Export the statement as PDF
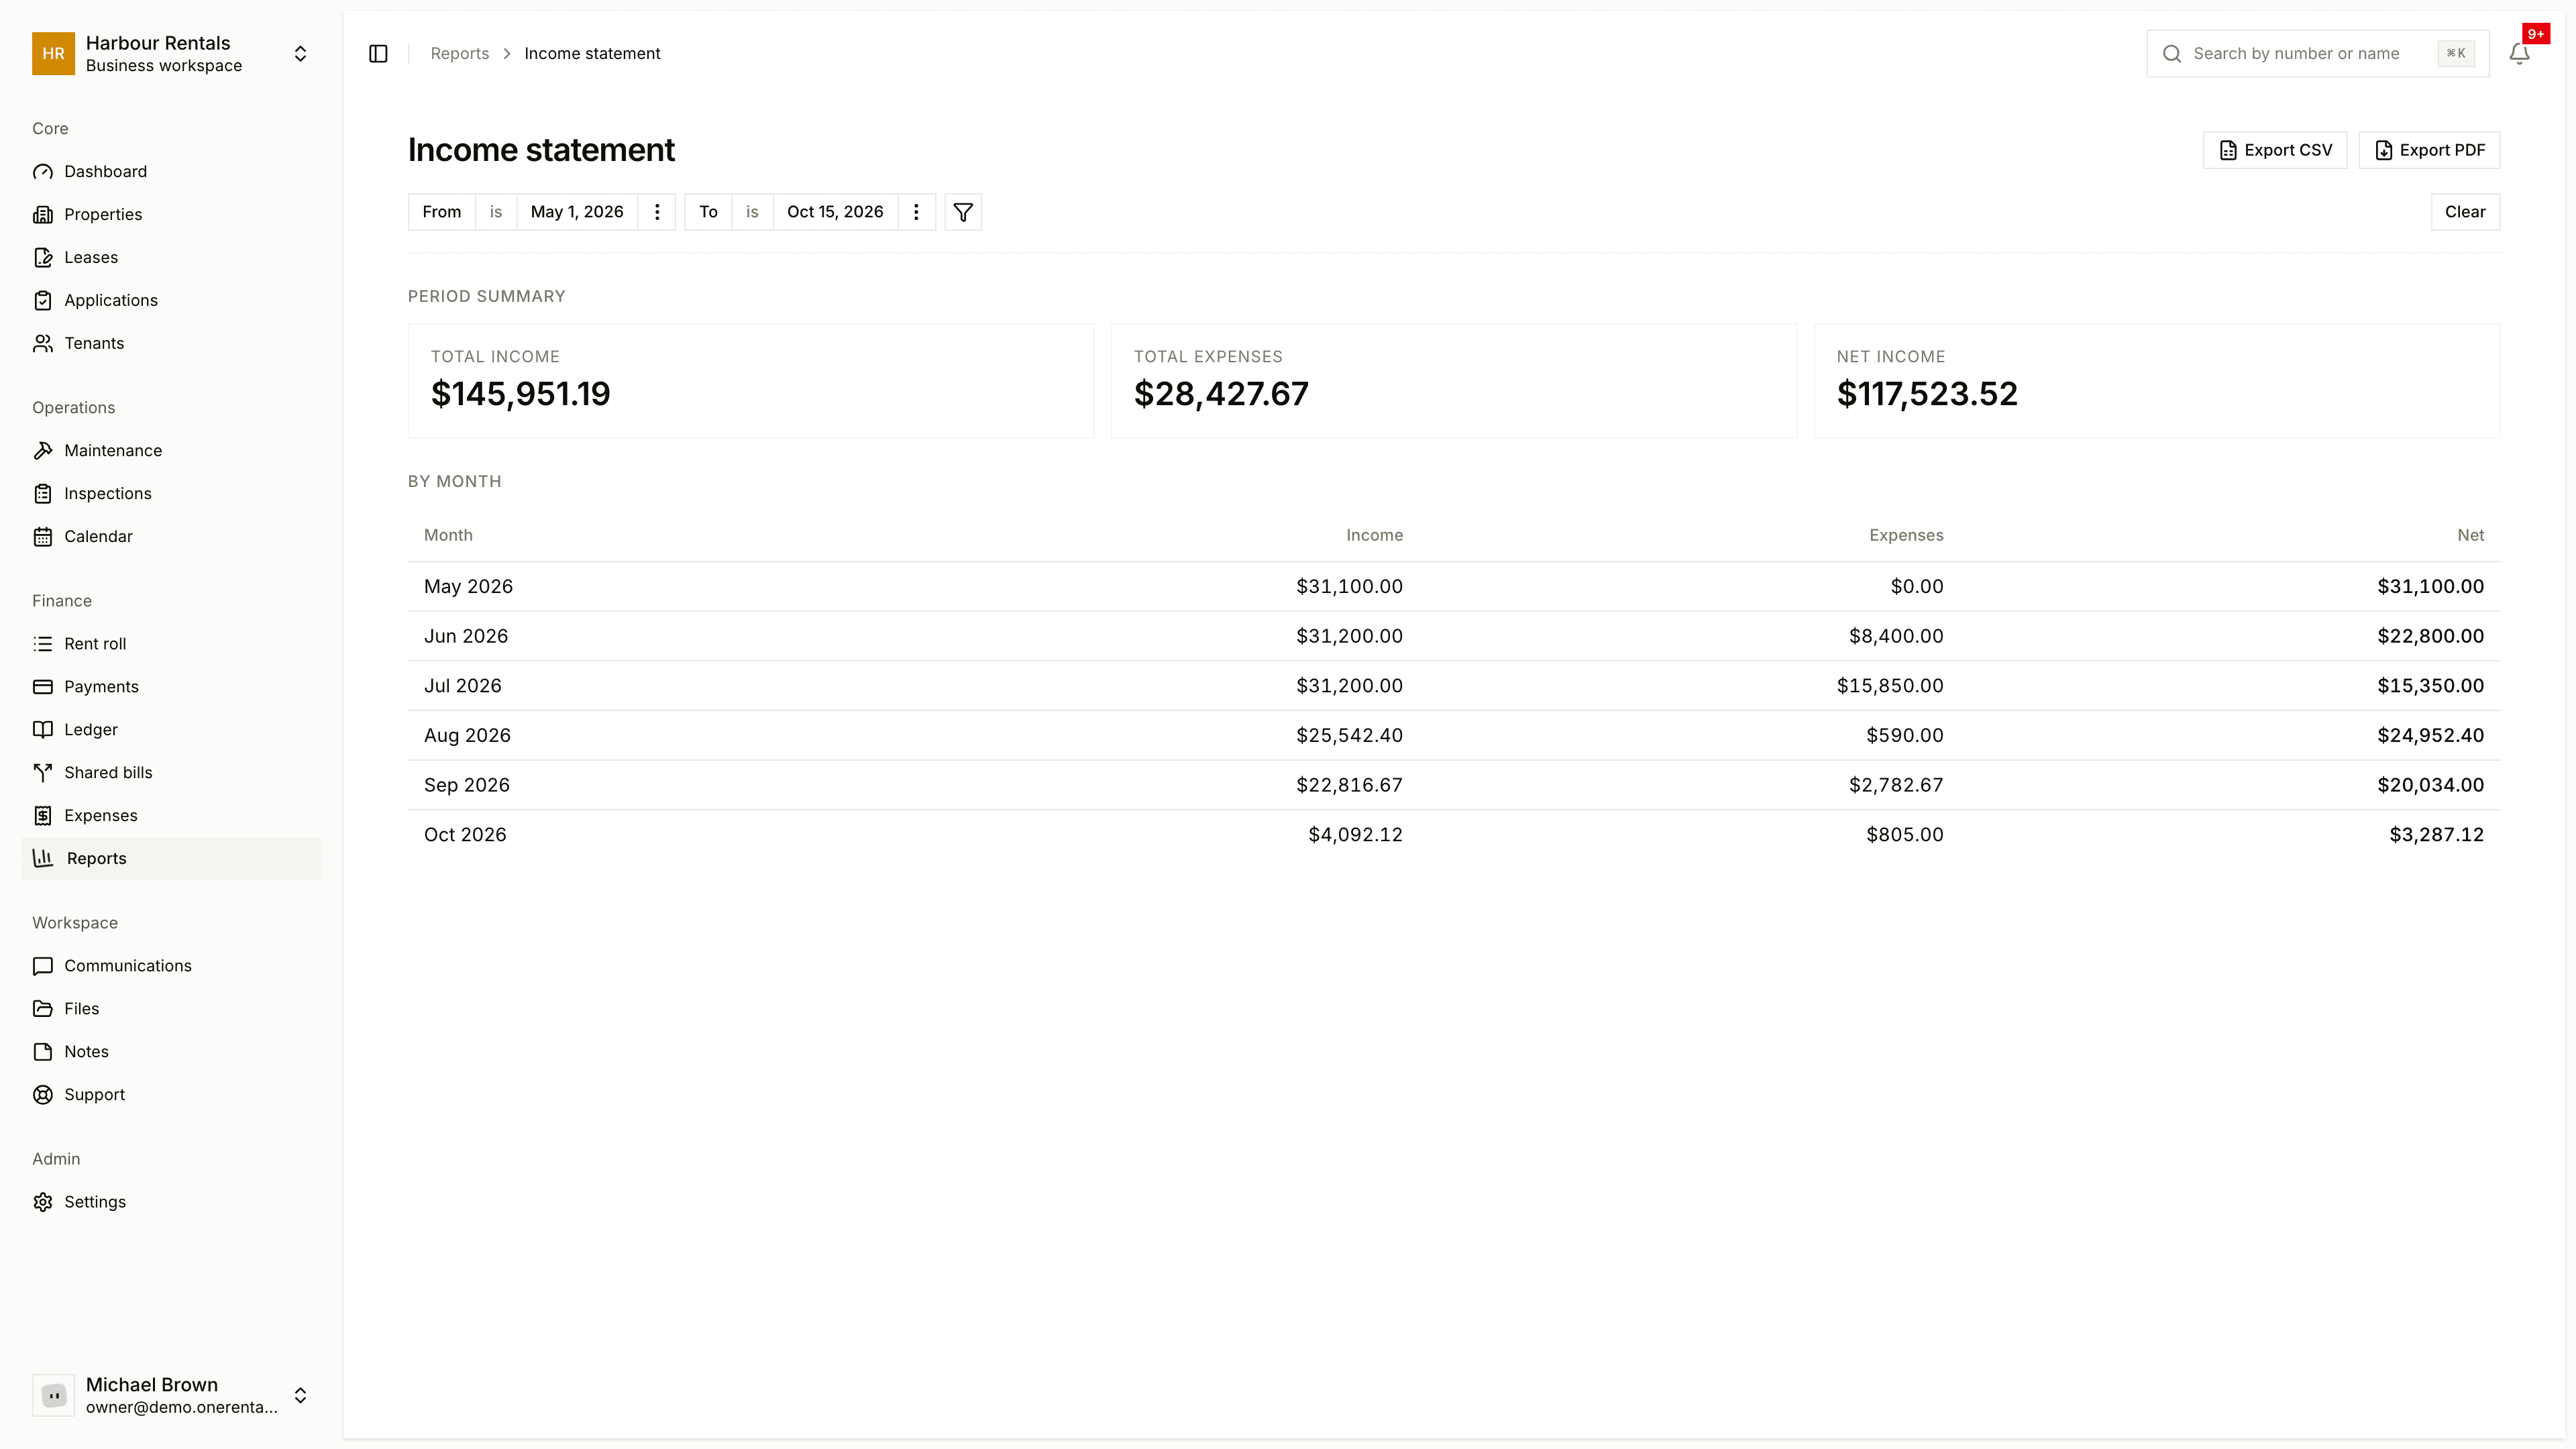Image resolution: width=2576 pixels, height=1449 pixels. (x=2429, y=150)
